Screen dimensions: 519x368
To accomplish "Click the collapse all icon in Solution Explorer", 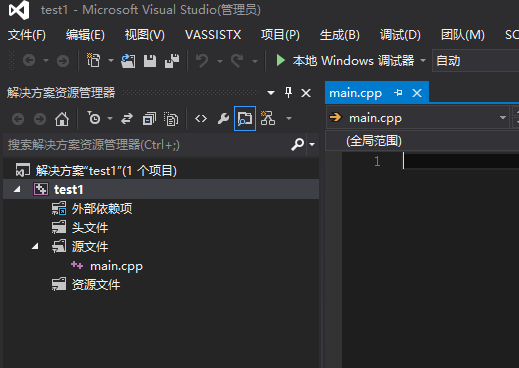I will (x=149, y=119).
